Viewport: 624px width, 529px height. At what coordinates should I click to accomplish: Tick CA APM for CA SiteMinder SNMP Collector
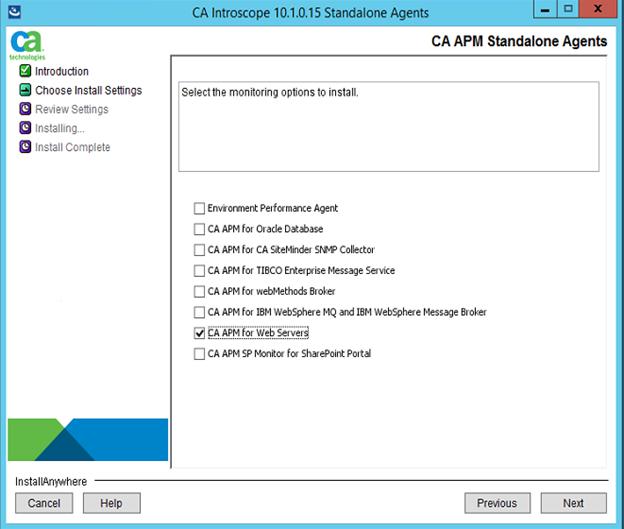pyautogui.click(x=199, y=250)
